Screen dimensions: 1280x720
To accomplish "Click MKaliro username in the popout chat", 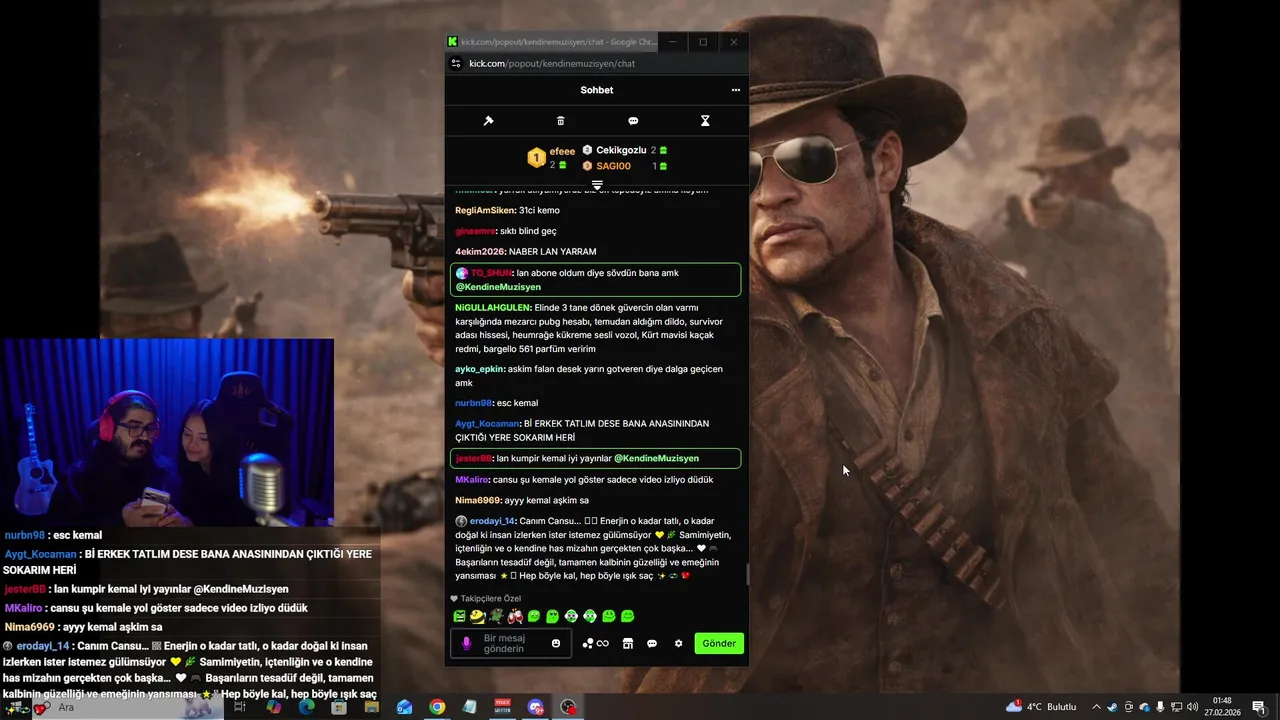I will click(472, 479).
